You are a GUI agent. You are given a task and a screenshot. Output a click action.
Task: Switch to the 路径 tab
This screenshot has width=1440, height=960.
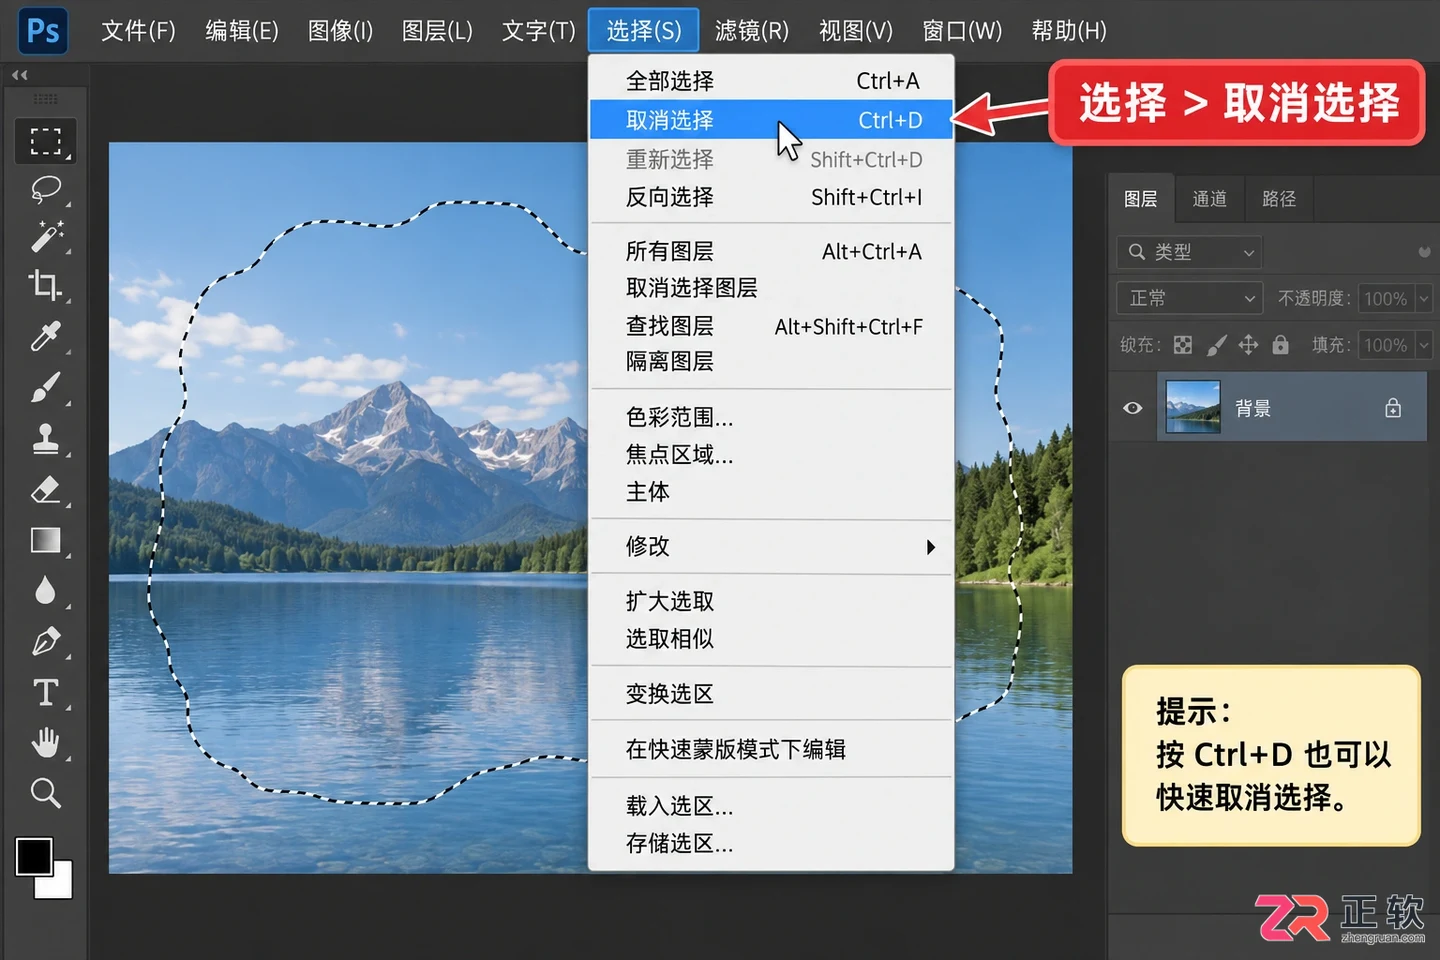(1279, 199)
